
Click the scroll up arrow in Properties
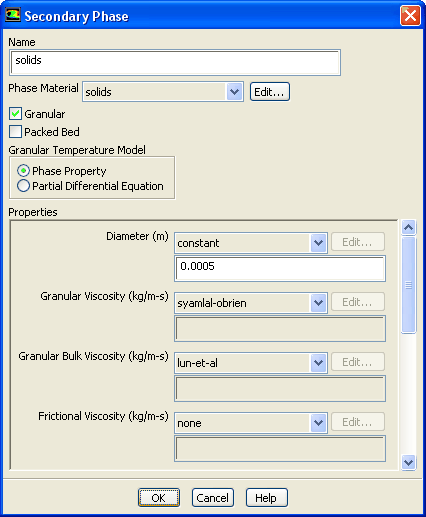[x=408, y=228]
